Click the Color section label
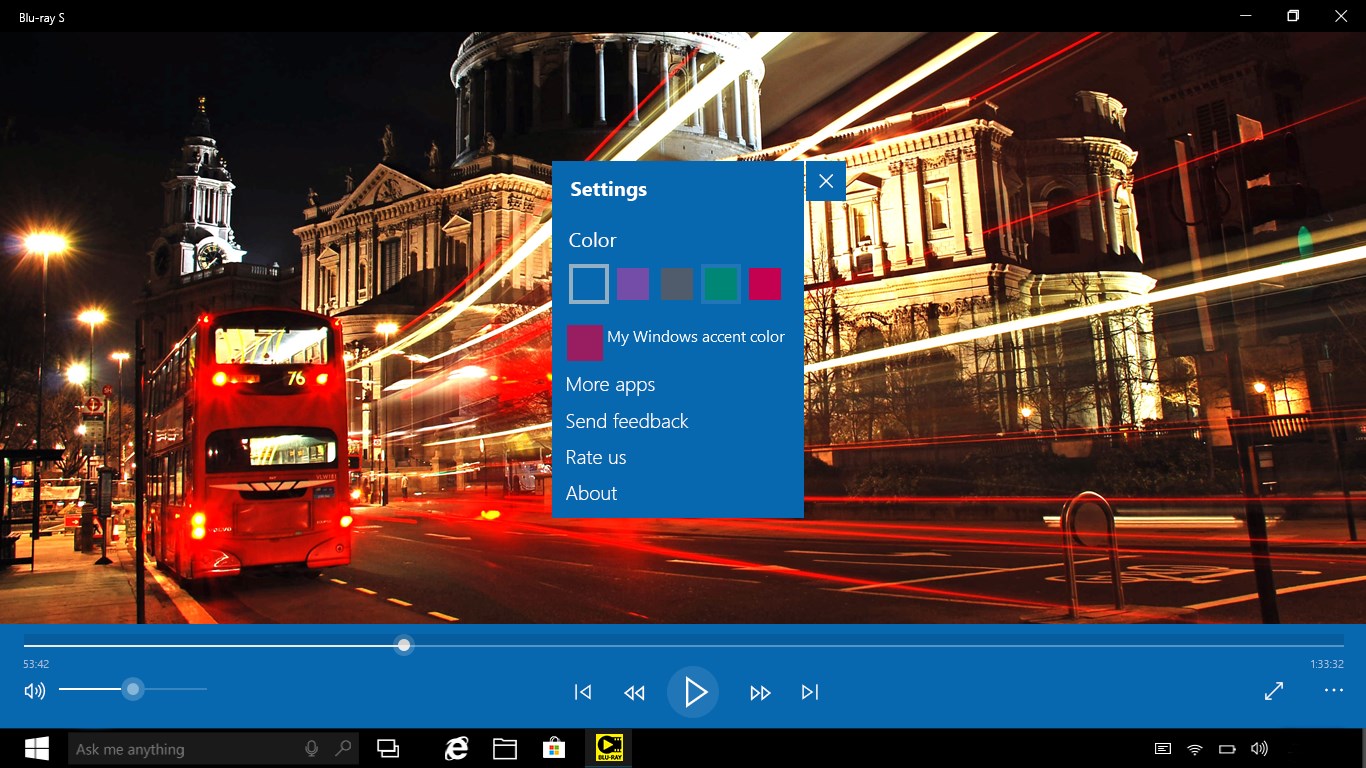 (x=592, y=240)
